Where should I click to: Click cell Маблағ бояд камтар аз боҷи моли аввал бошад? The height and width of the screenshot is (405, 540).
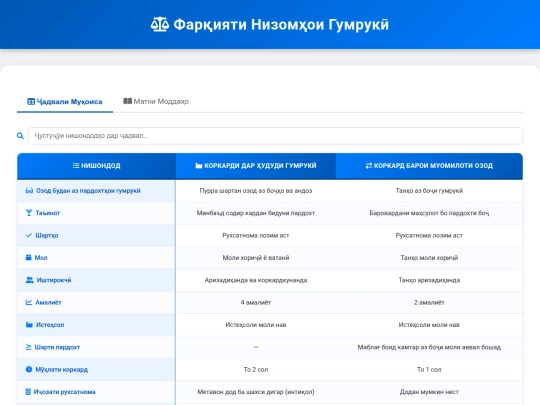pyautogui.click(x=429, y=347)
